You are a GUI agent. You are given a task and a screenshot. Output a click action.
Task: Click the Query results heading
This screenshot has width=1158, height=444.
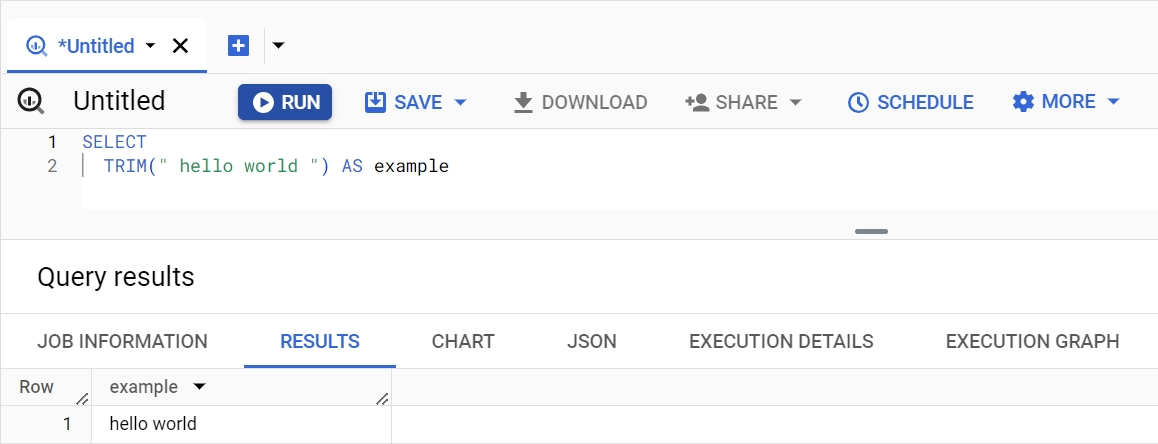[x=115, y=277]
